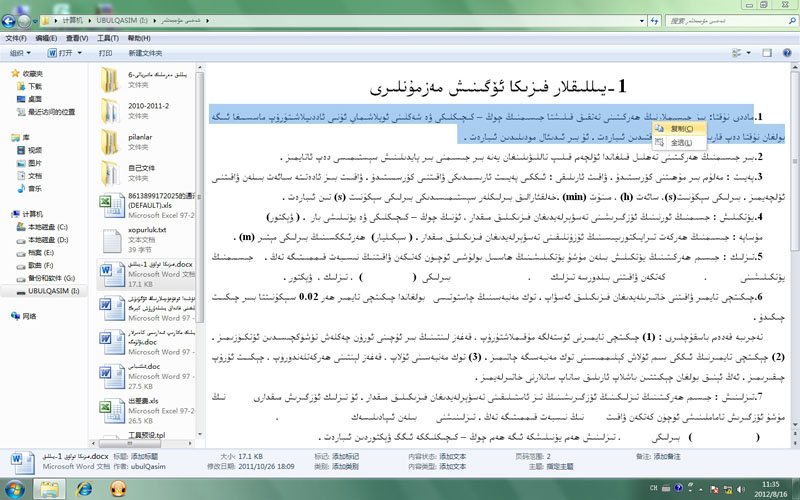Toggle the preview pane icon

767,53
